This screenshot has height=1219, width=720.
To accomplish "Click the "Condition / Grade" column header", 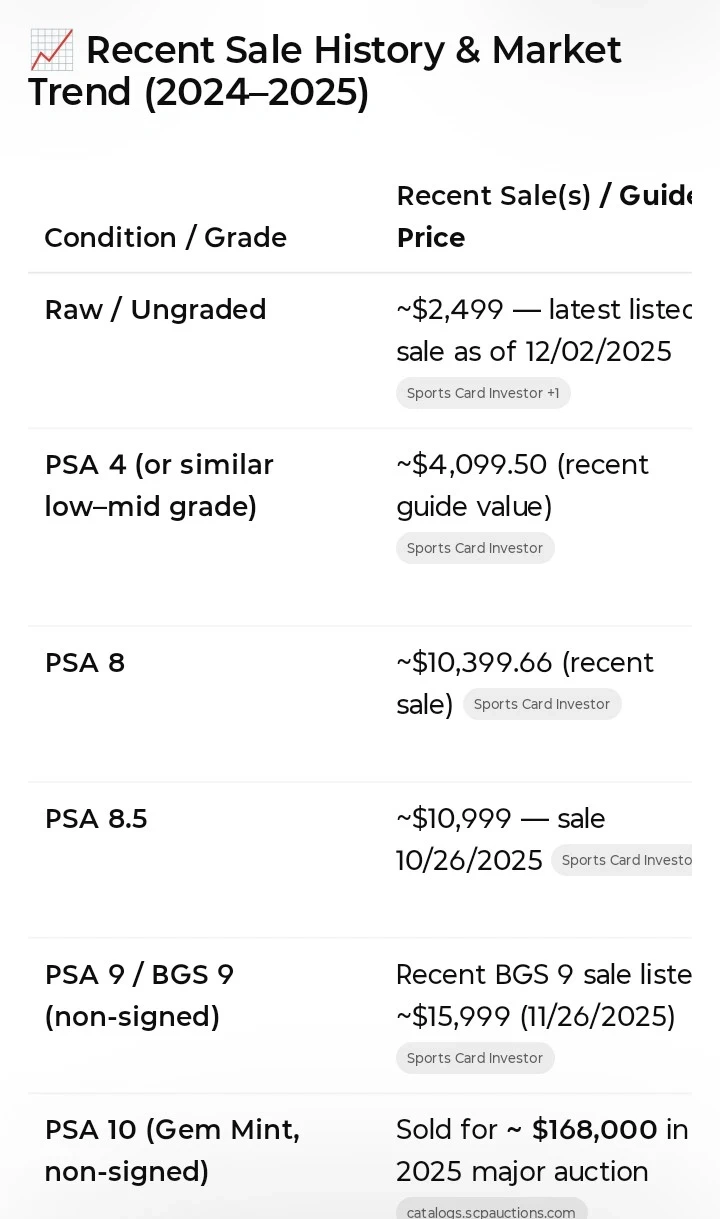I will (166, 238).
